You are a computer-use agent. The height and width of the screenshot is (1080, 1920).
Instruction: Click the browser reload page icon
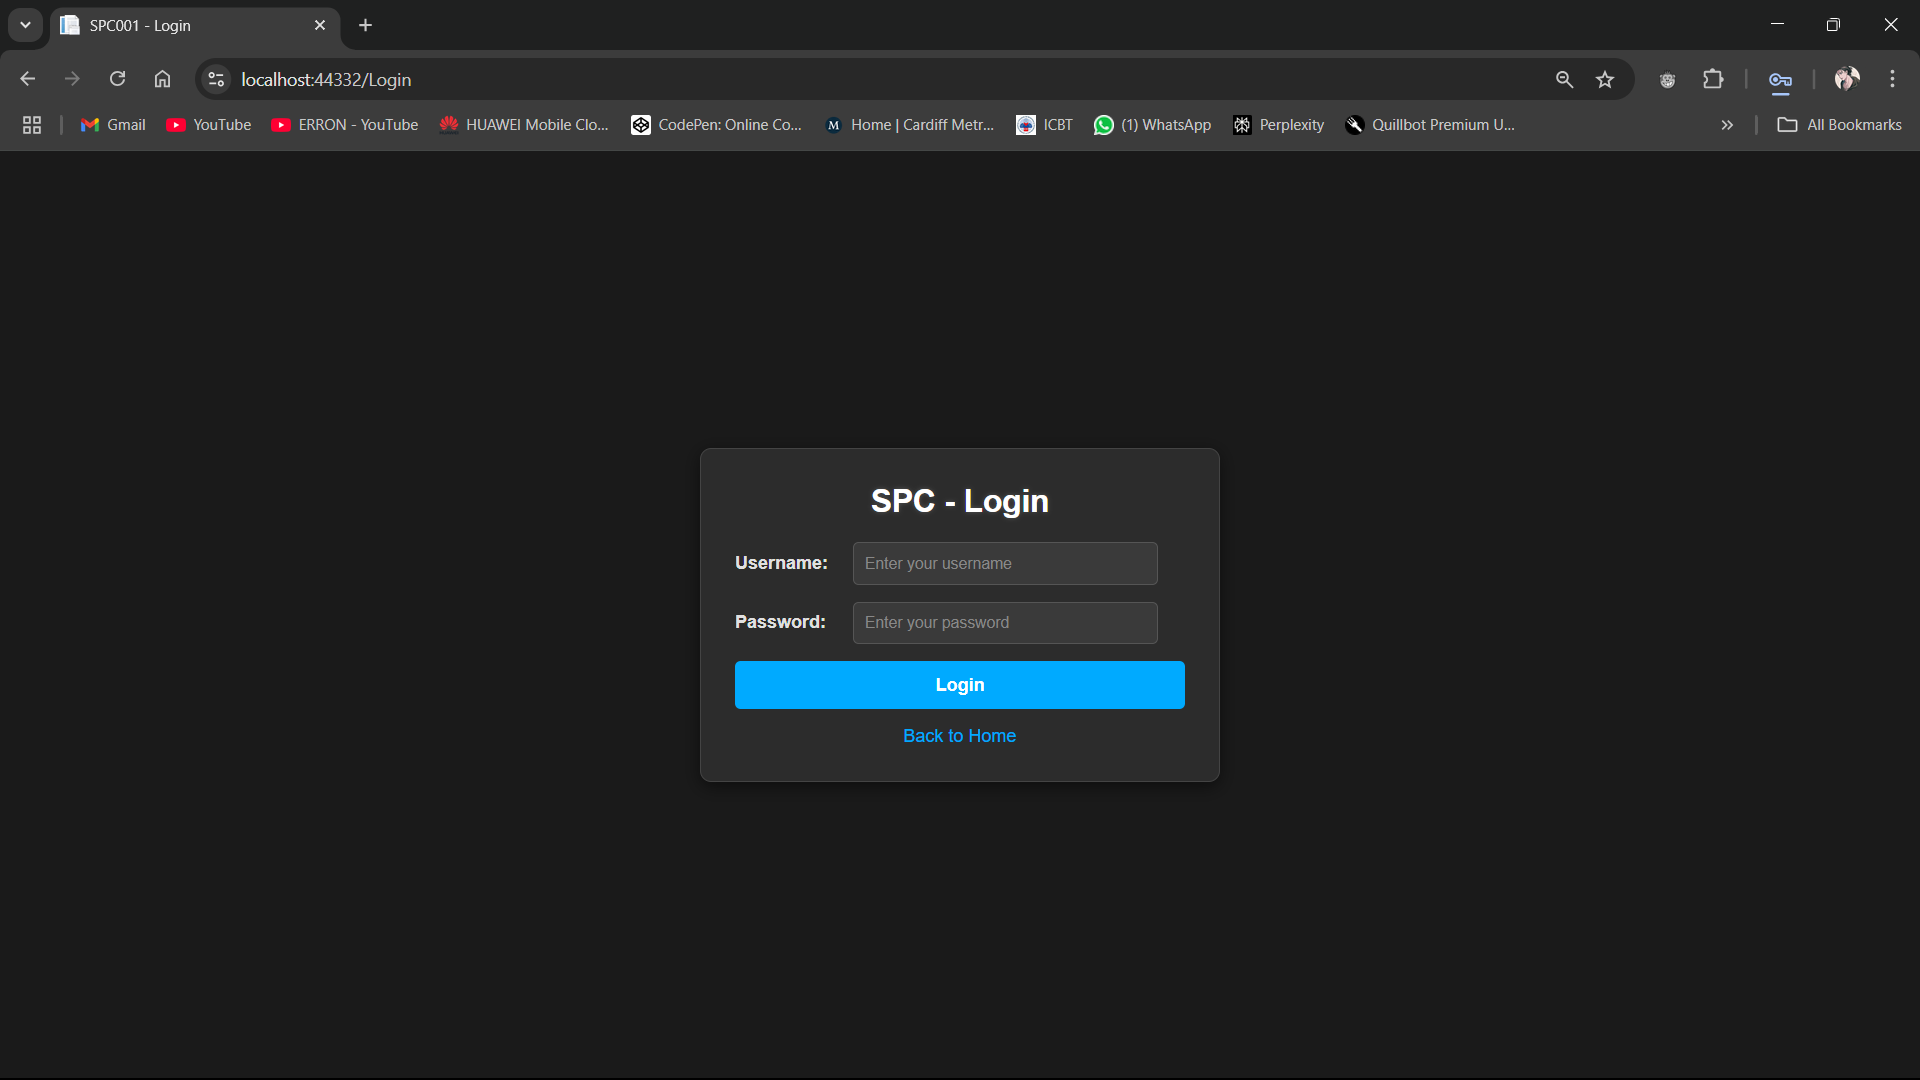pyautogui.click(x=117, y=79)
